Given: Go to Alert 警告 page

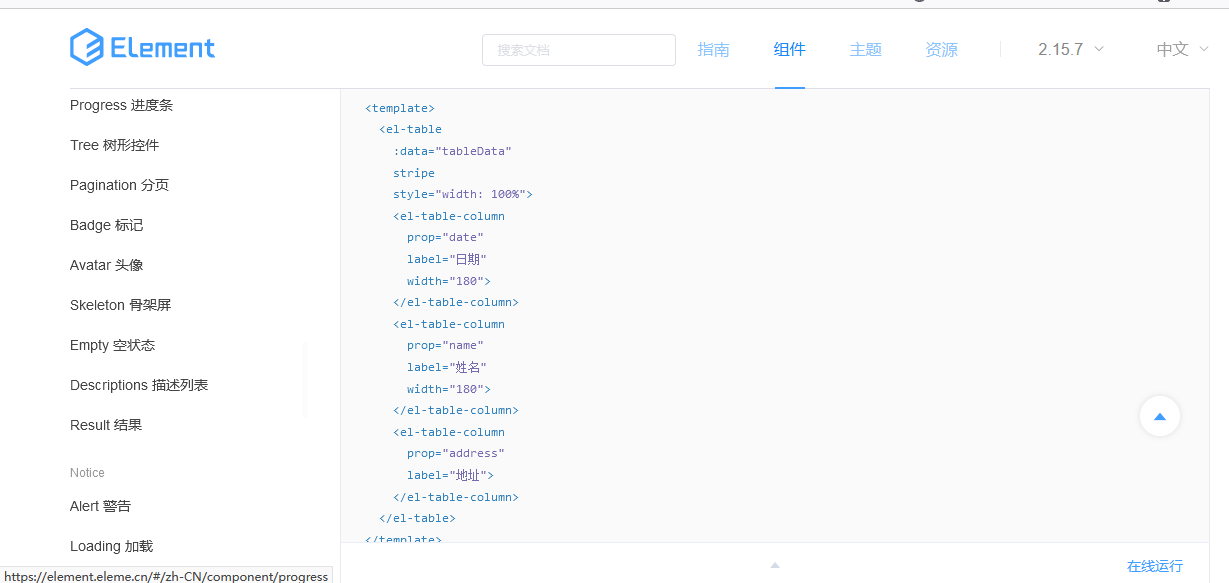Looking at the screenshot, I should [100, 506].
